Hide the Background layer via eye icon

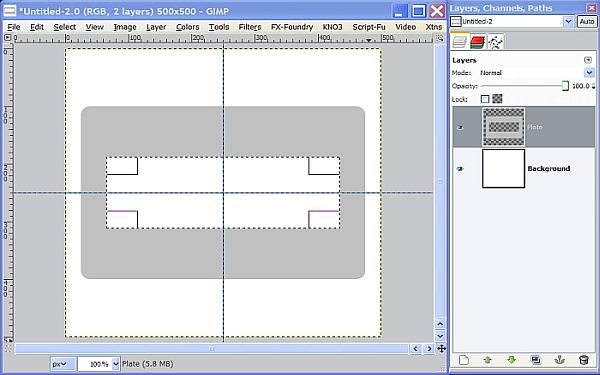[x=460, y=169]
